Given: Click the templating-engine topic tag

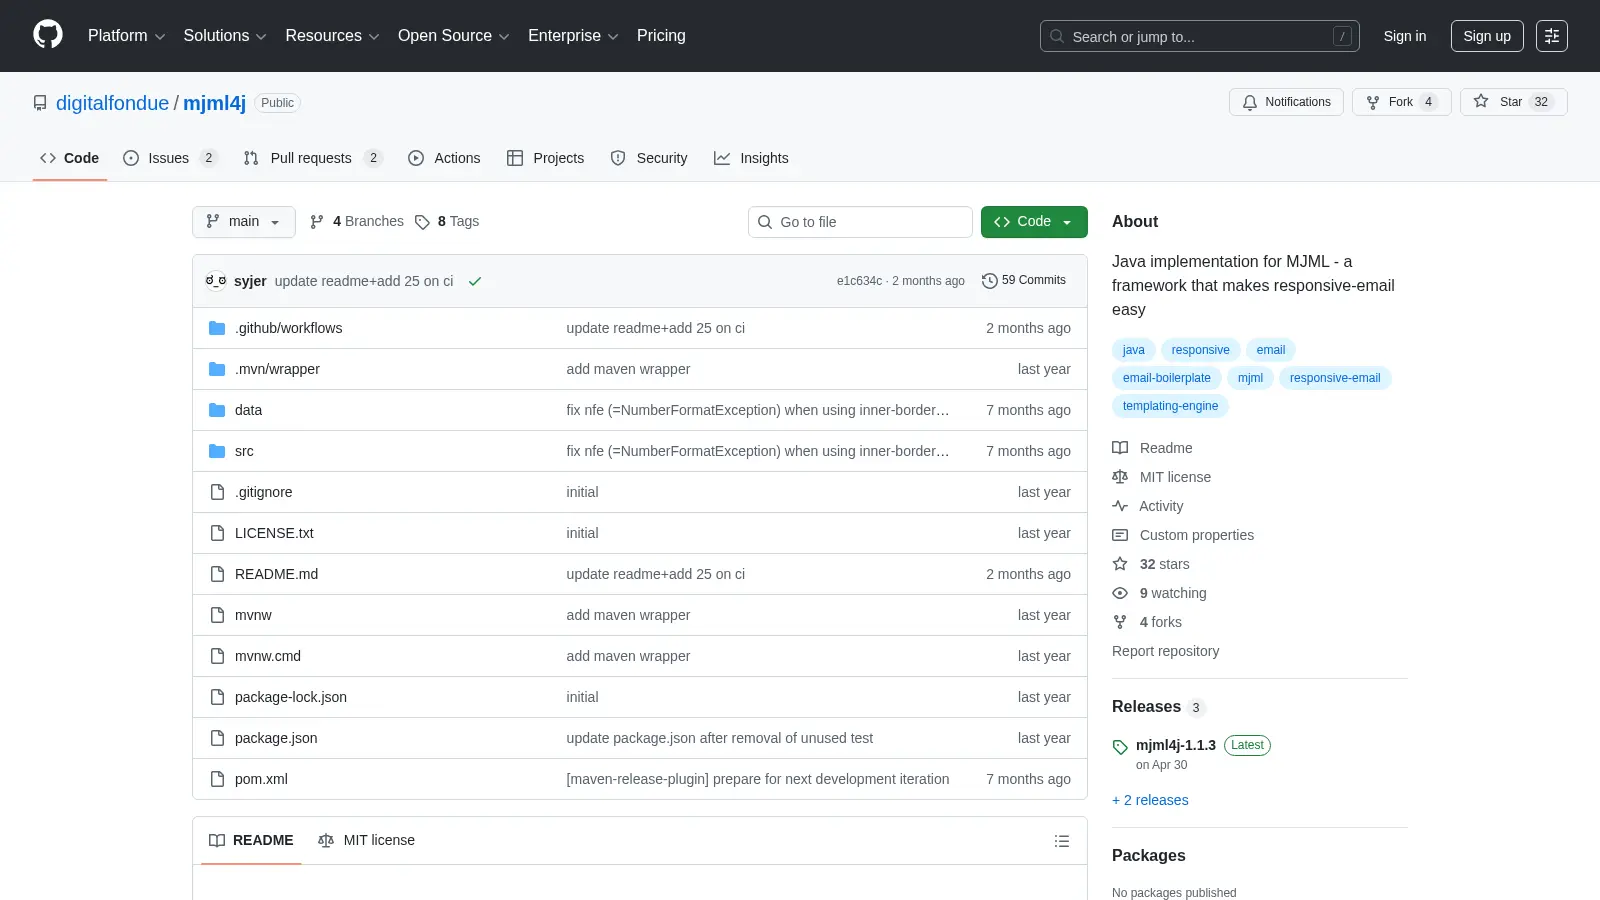Looking at the screenshot, I should tap(1170, 406).
